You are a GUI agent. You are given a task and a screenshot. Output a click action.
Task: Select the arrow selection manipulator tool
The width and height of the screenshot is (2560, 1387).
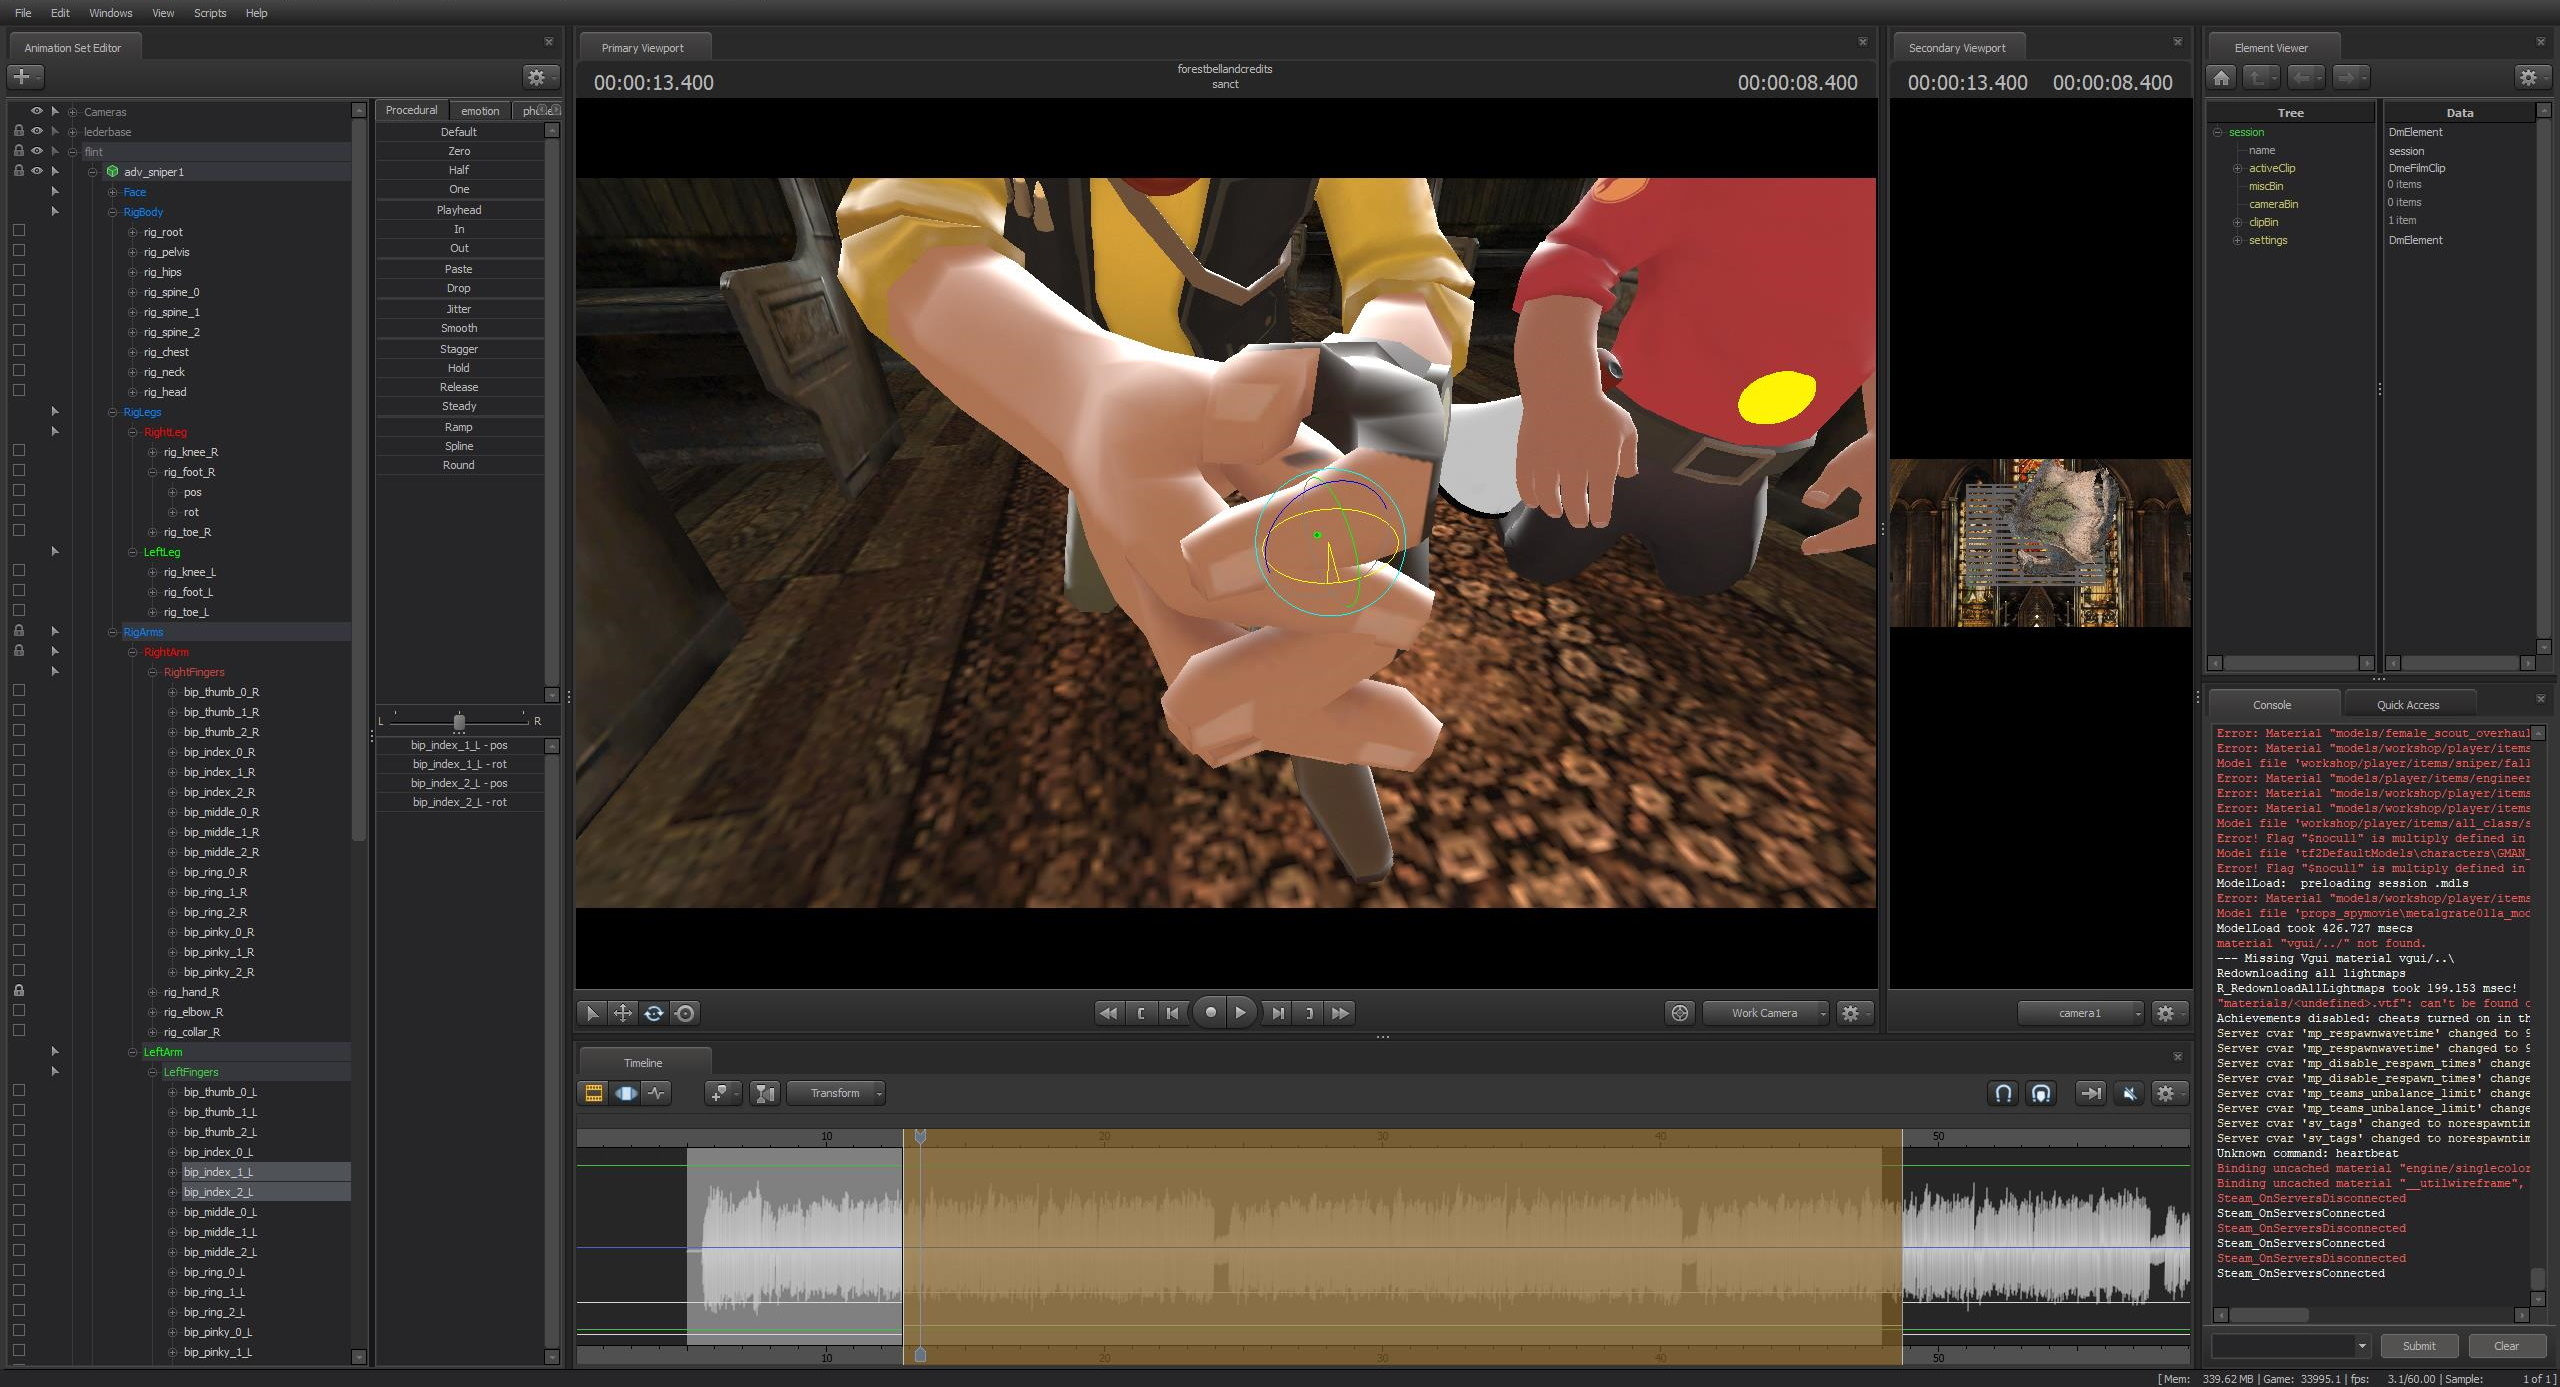tap(591, 1013)
